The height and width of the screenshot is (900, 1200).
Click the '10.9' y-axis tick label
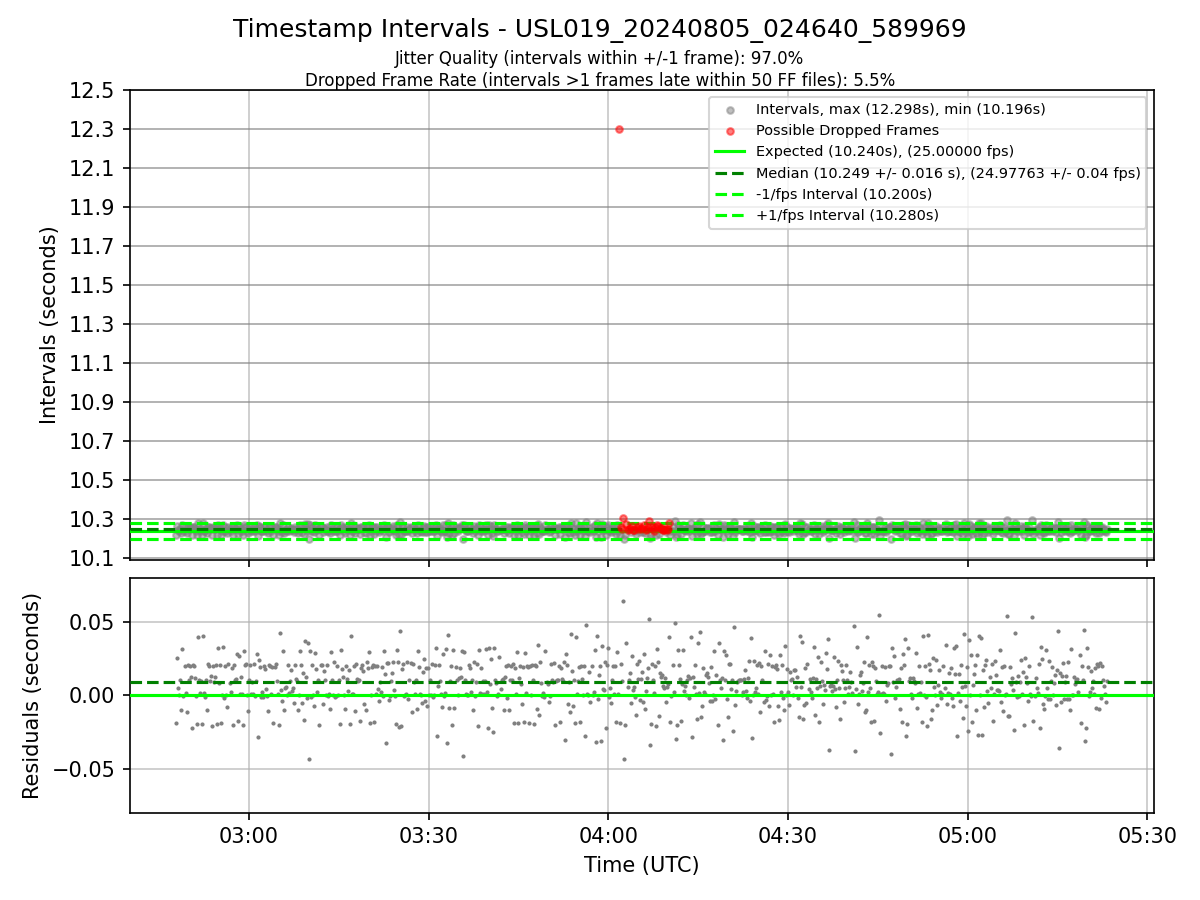[92, 403]
